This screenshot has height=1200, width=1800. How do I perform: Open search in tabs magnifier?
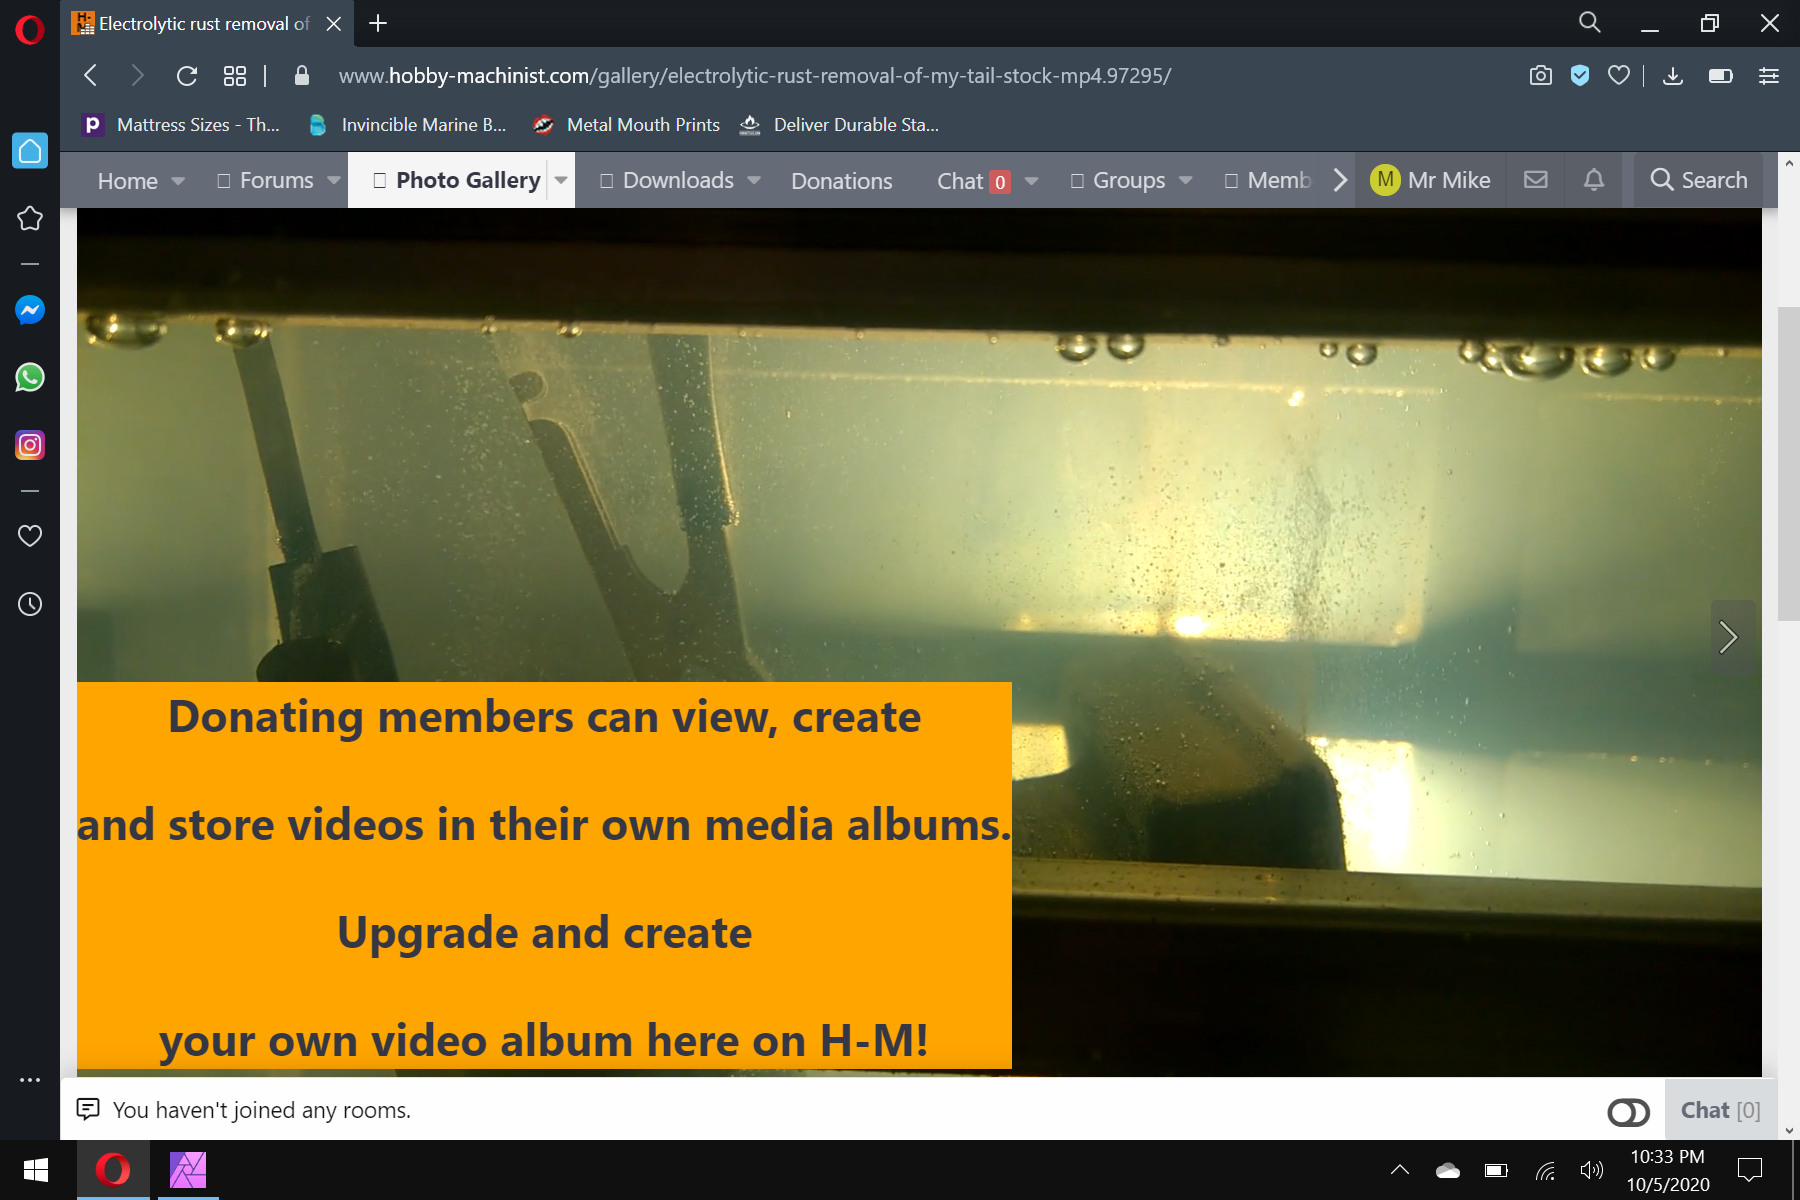(x=1590, y=23)
